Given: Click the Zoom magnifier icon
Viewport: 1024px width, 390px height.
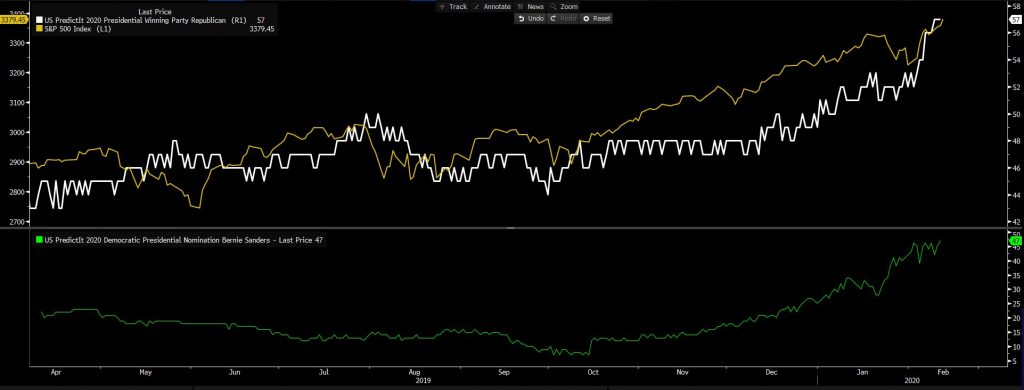Looking at the screenshot, I should click(x=553, y=7).
